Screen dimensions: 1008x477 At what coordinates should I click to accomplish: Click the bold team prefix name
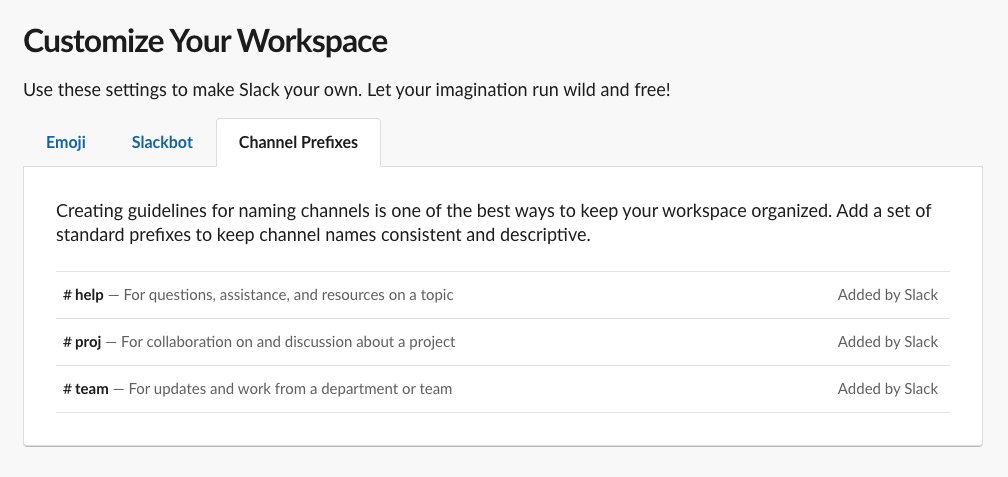[91, 389]
